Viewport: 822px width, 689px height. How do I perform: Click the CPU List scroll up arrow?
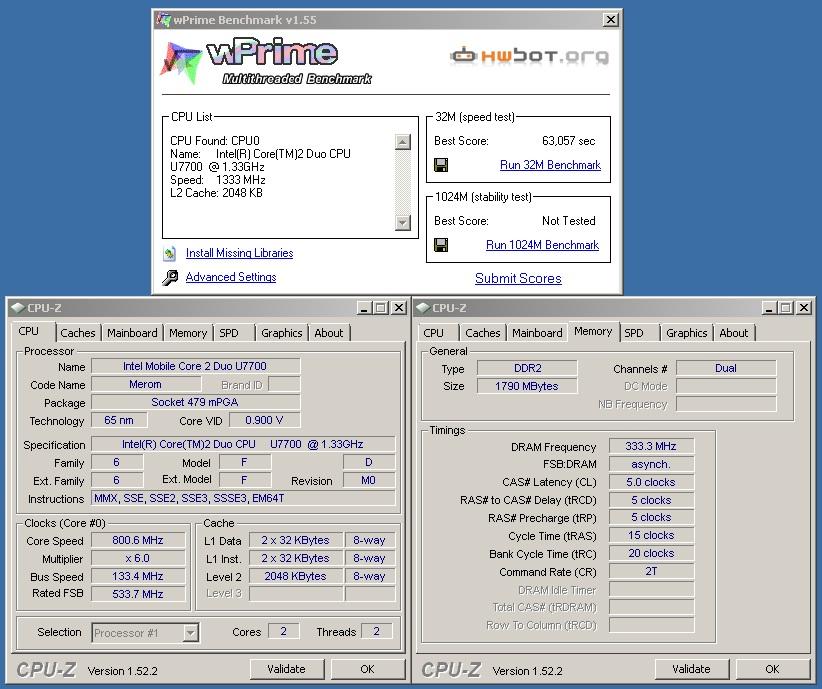click(x=403, y=142)
